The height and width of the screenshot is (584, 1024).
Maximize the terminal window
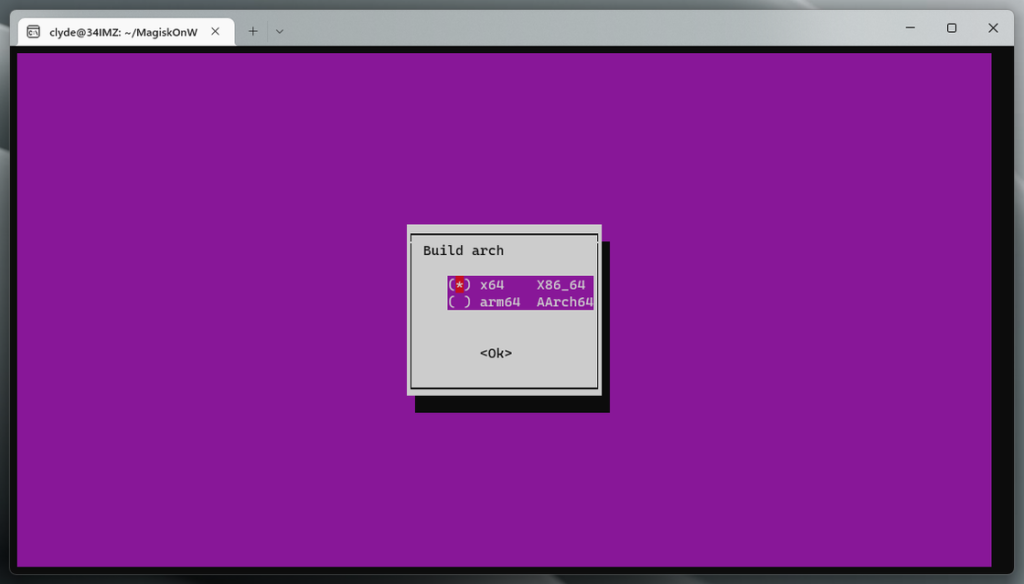pos(951,28)
